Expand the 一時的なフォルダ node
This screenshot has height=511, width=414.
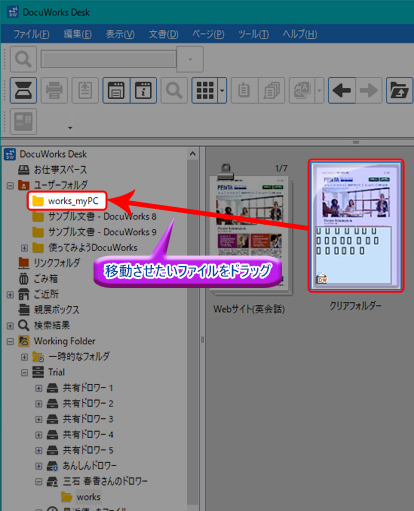point(24,357)
